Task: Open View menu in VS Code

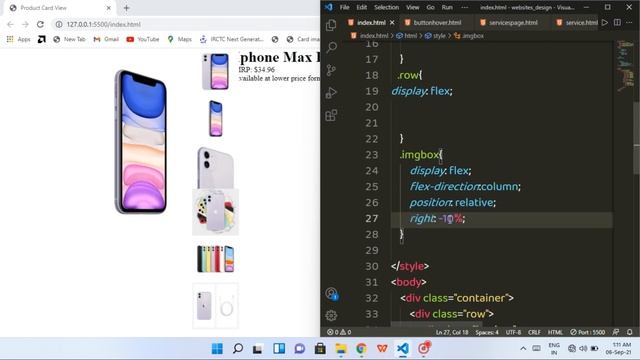Action: [412, 7]
